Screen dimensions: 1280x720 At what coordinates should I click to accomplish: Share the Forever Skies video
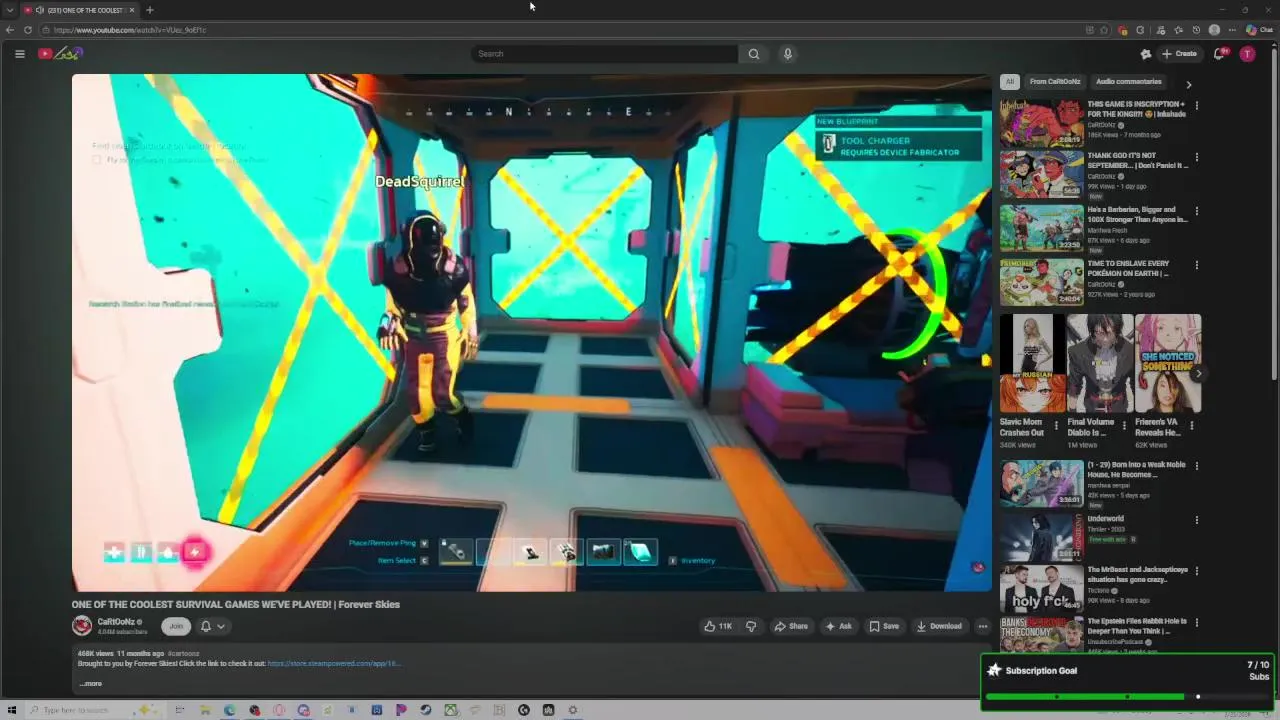(791, 626)
